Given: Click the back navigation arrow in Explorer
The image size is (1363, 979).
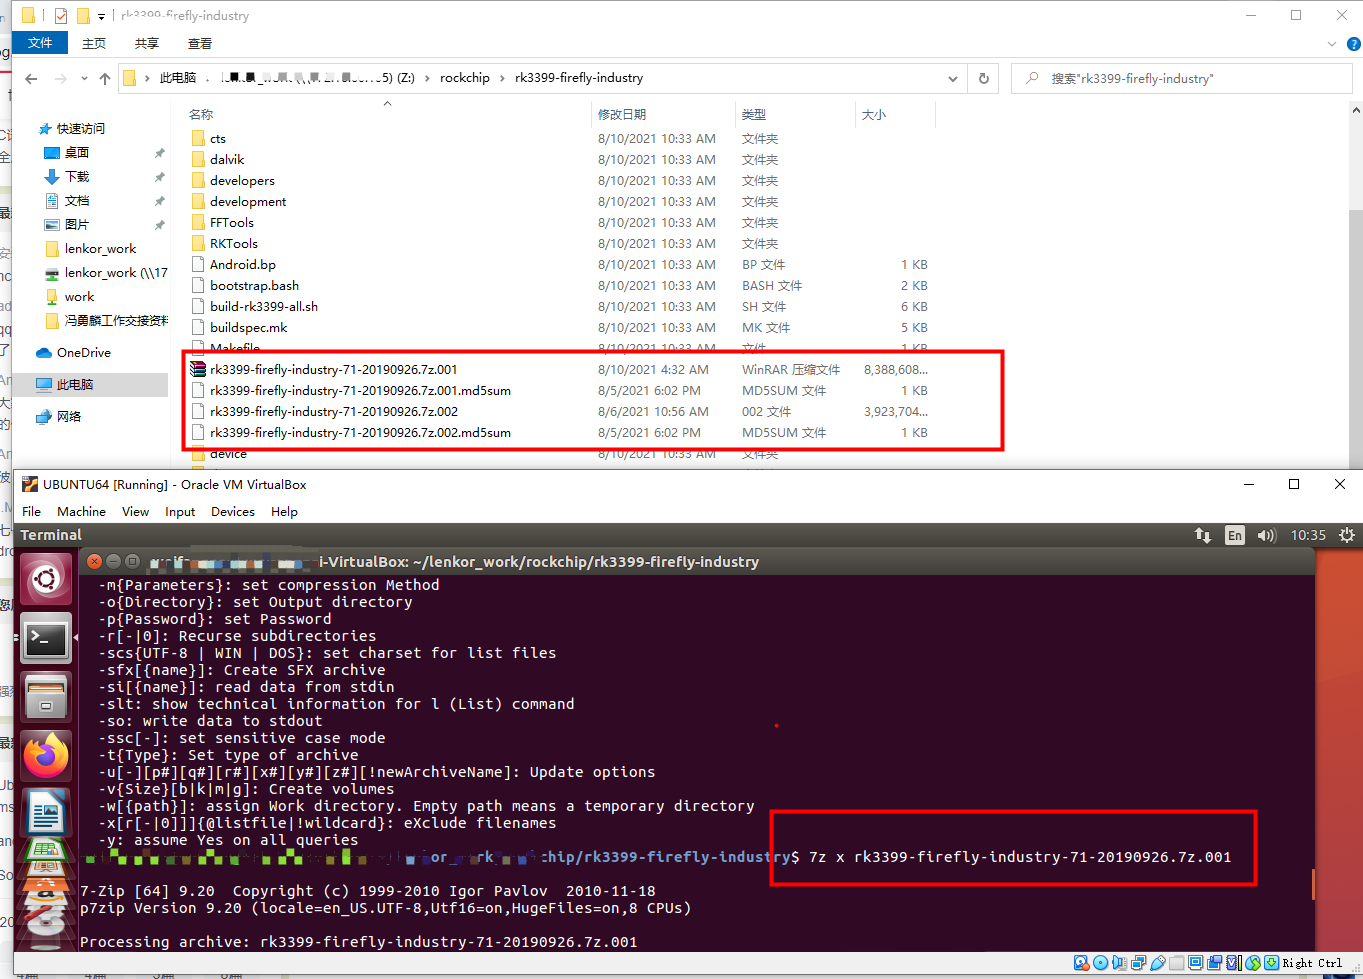Looking at the screenshot, I should click(x=31, y=78).
